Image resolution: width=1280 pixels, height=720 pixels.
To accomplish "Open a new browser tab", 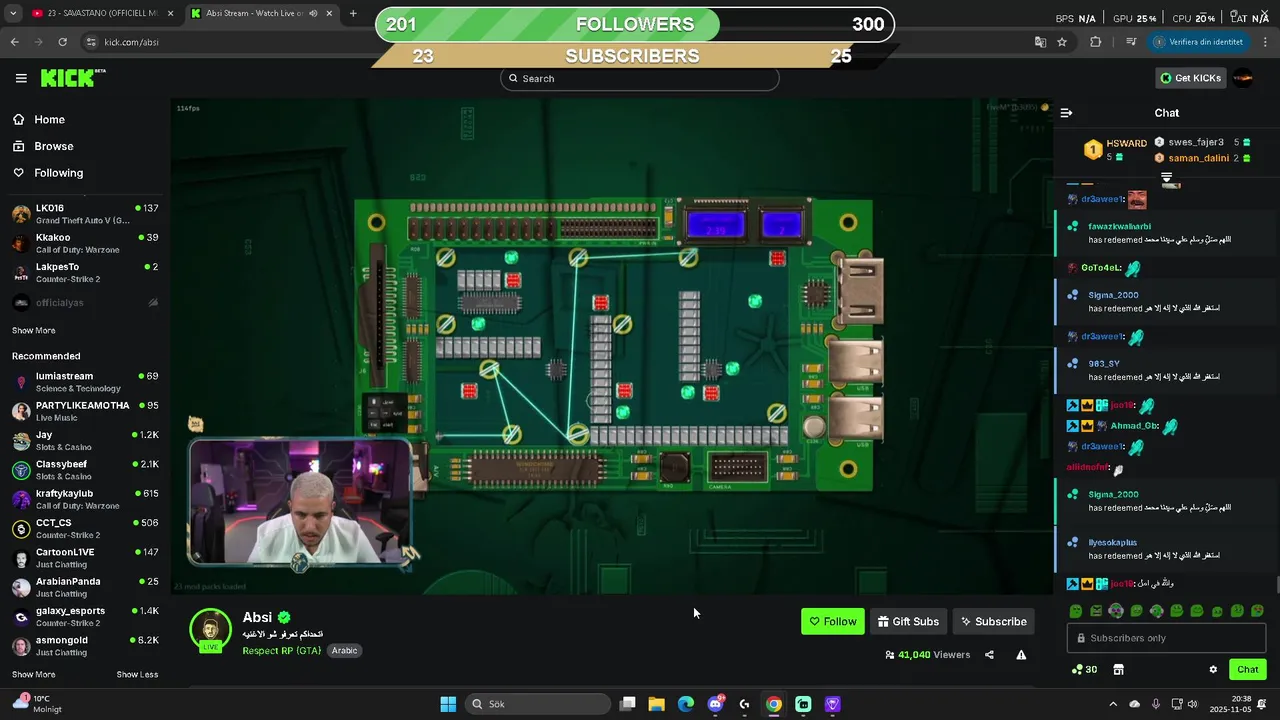I will (353, 14).
